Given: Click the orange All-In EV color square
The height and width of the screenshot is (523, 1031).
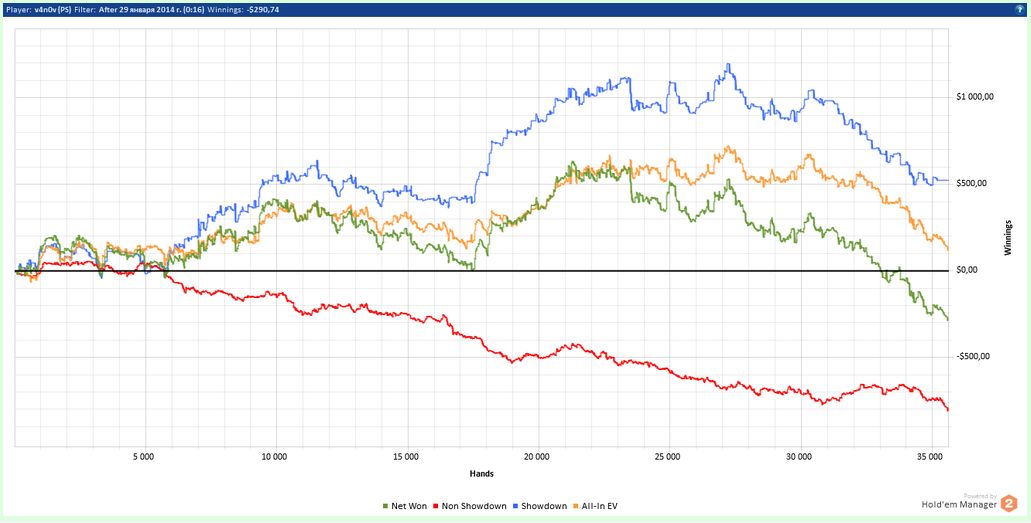Looking at the screenshot, I should (575, 506).
